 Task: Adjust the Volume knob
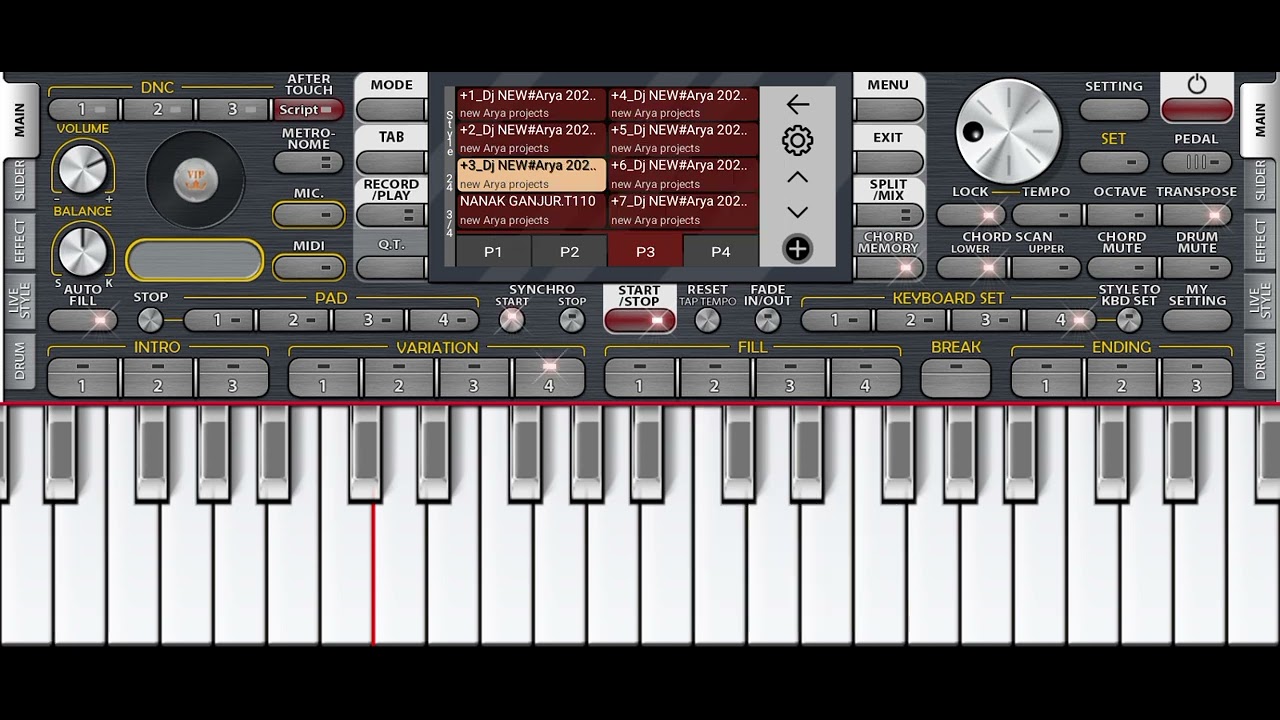82,167
